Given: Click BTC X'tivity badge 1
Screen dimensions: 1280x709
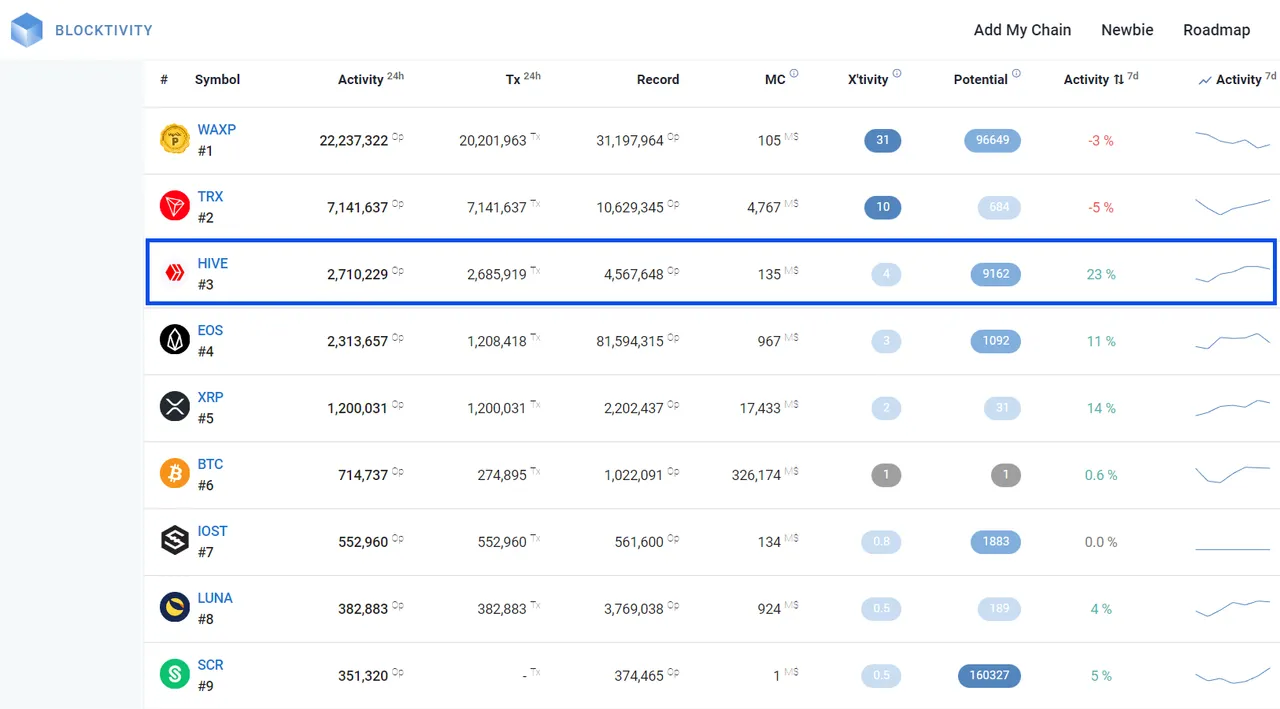Looking at the screenshot, I should 885,475.
